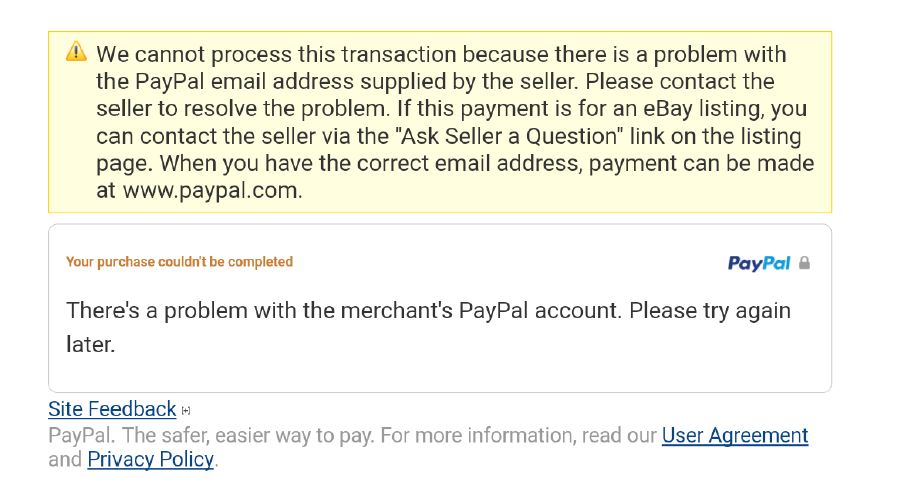Click the gray padlock security icon
The height and width of the screenshot is (502, 902).
(x=804, y=263)
